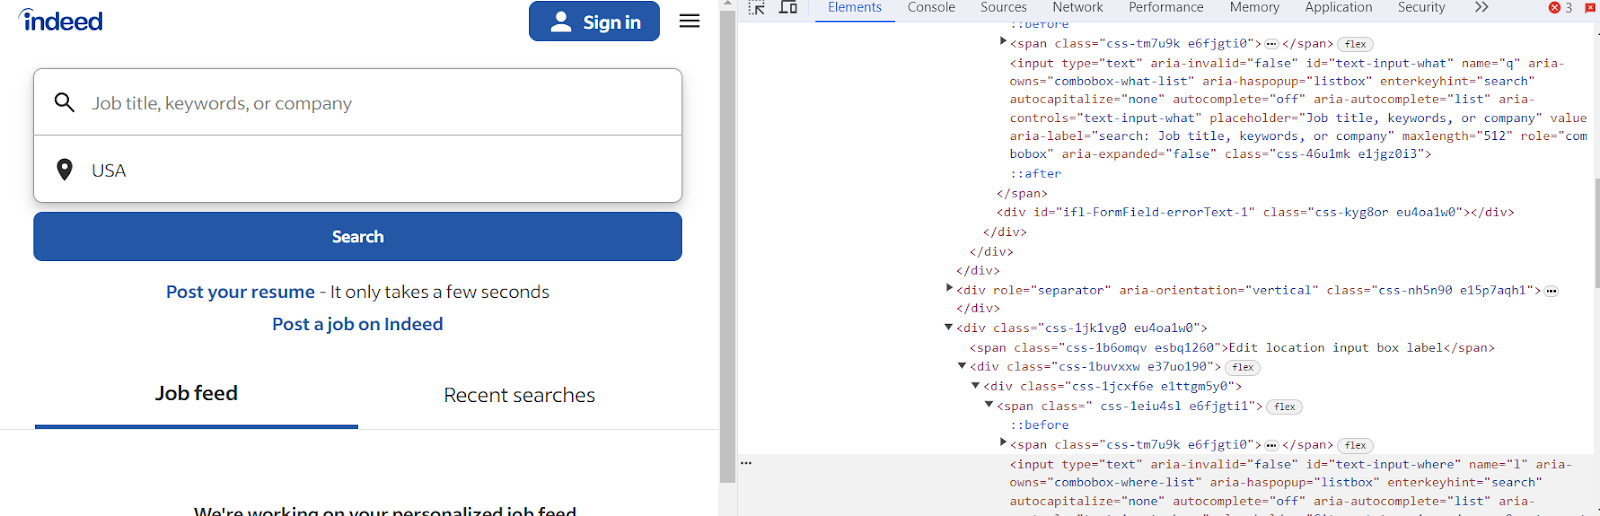This screenshot has width=1600, height=516.
Task: Expand the ellipsis in the first css-tm7u9k span
Action: pyautogui.click(x=1271, y=44)
